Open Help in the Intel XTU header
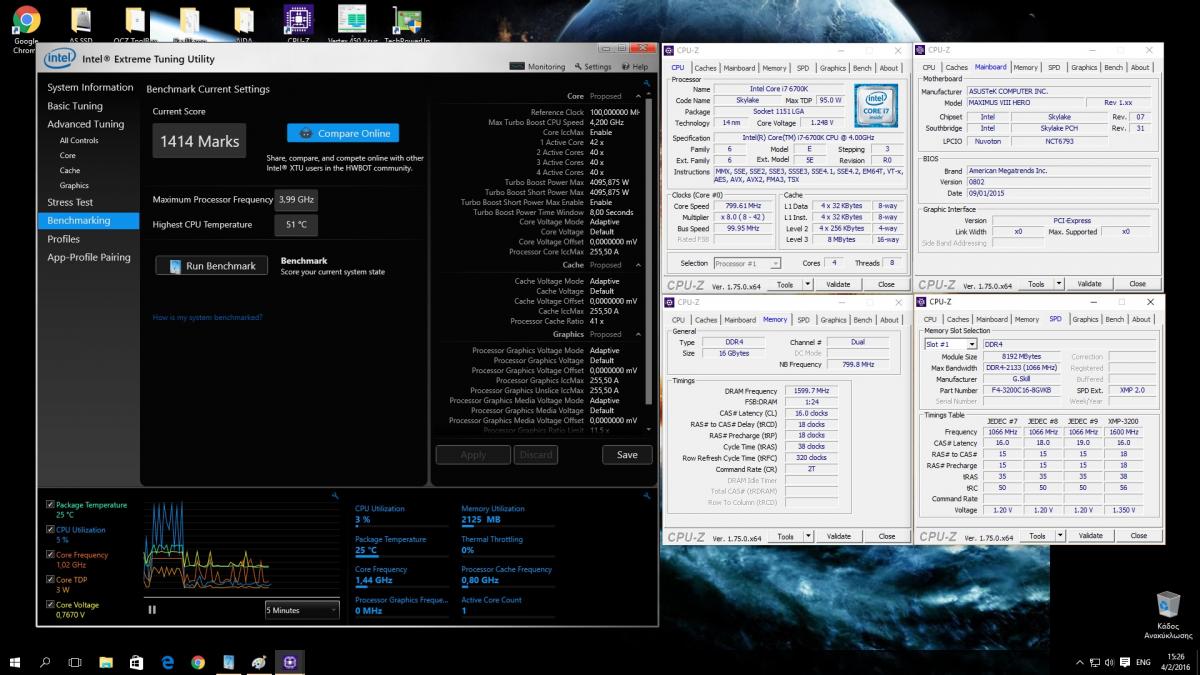 pyautogui.click(x=634, y=67)
